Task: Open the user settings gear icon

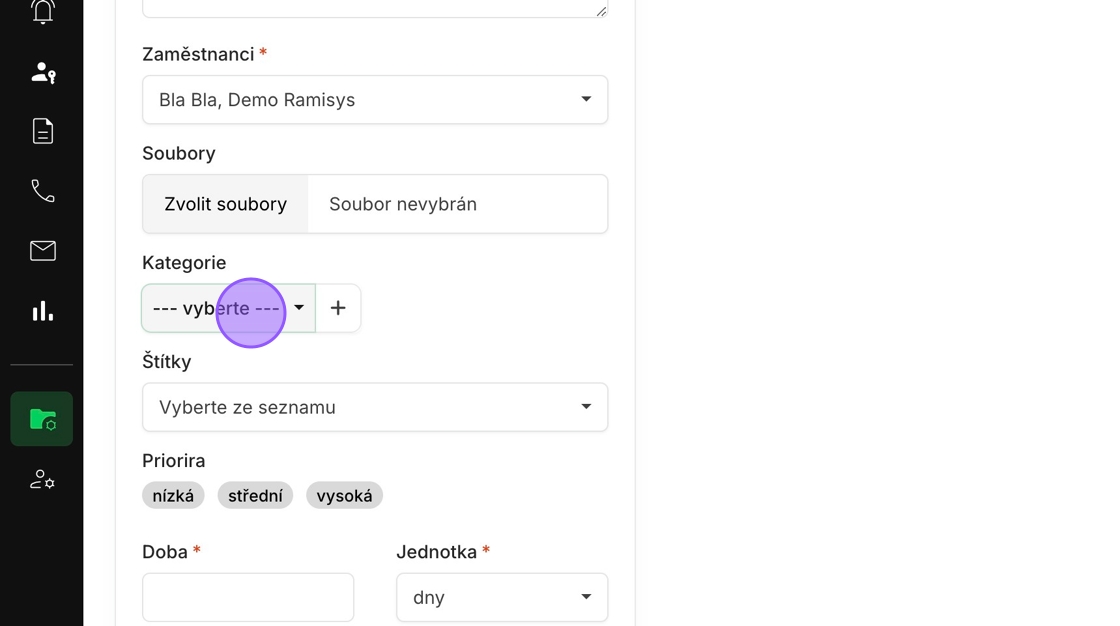Action: [x=42, y=479]
